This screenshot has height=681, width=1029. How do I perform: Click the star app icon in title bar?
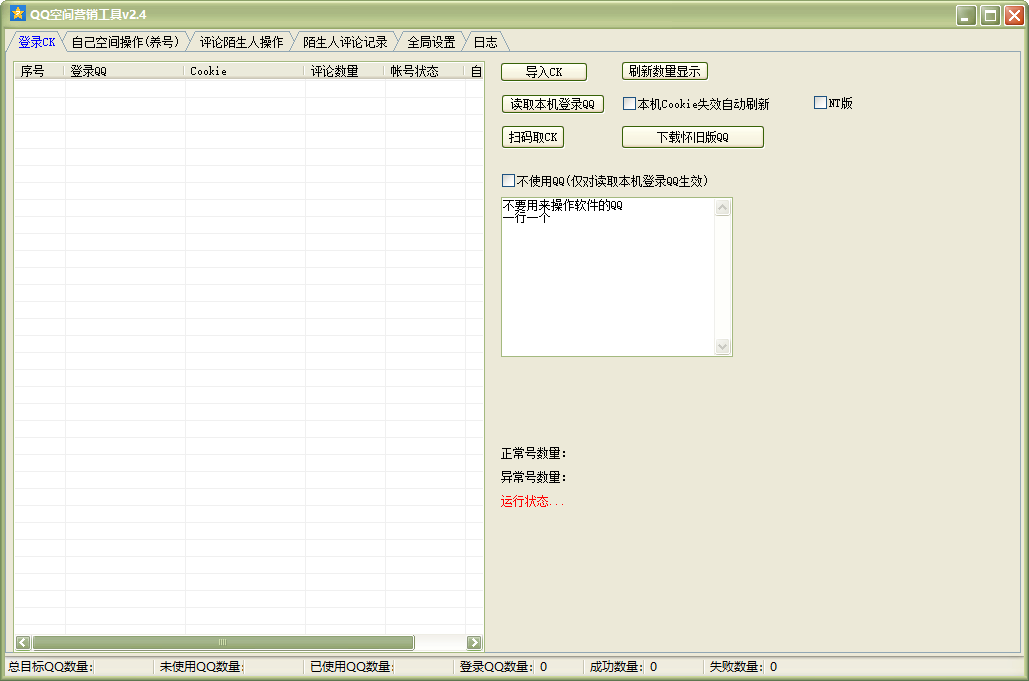pyautogui.click(x=18, y=13)
